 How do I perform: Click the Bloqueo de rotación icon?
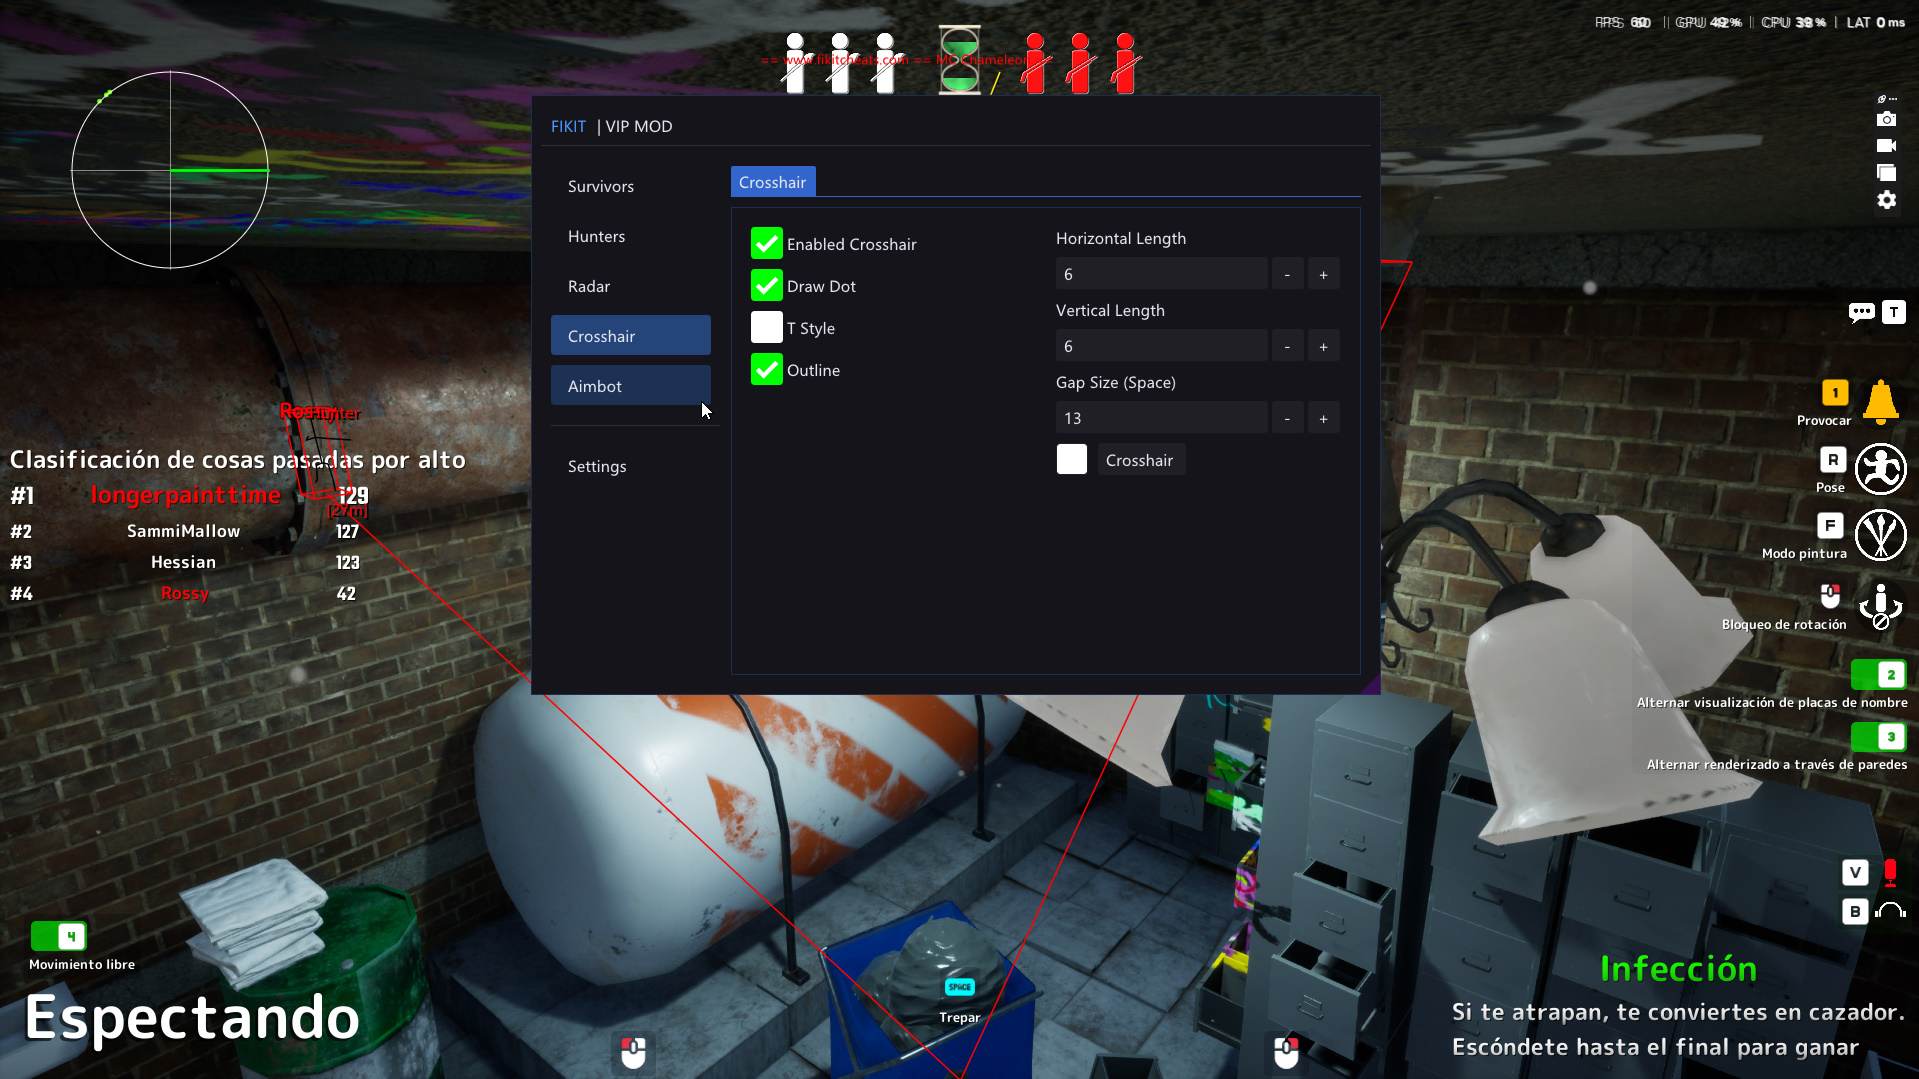pos(1880,606)
